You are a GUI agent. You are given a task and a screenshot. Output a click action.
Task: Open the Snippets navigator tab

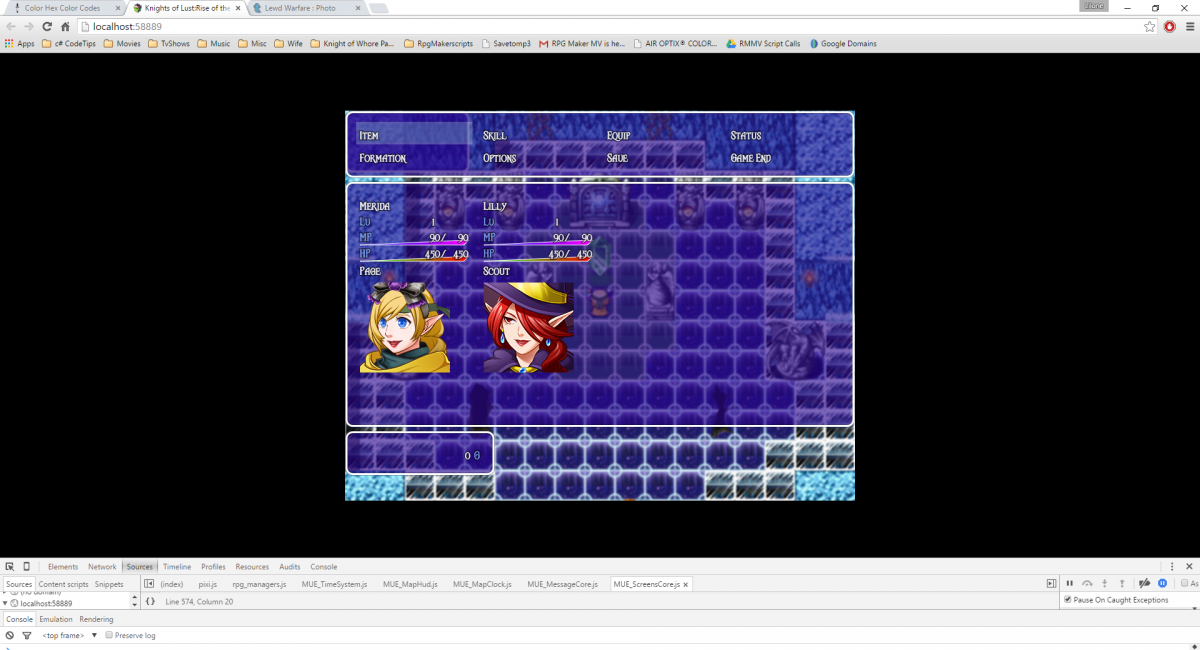pyautogui.click(x=109, y=584)
